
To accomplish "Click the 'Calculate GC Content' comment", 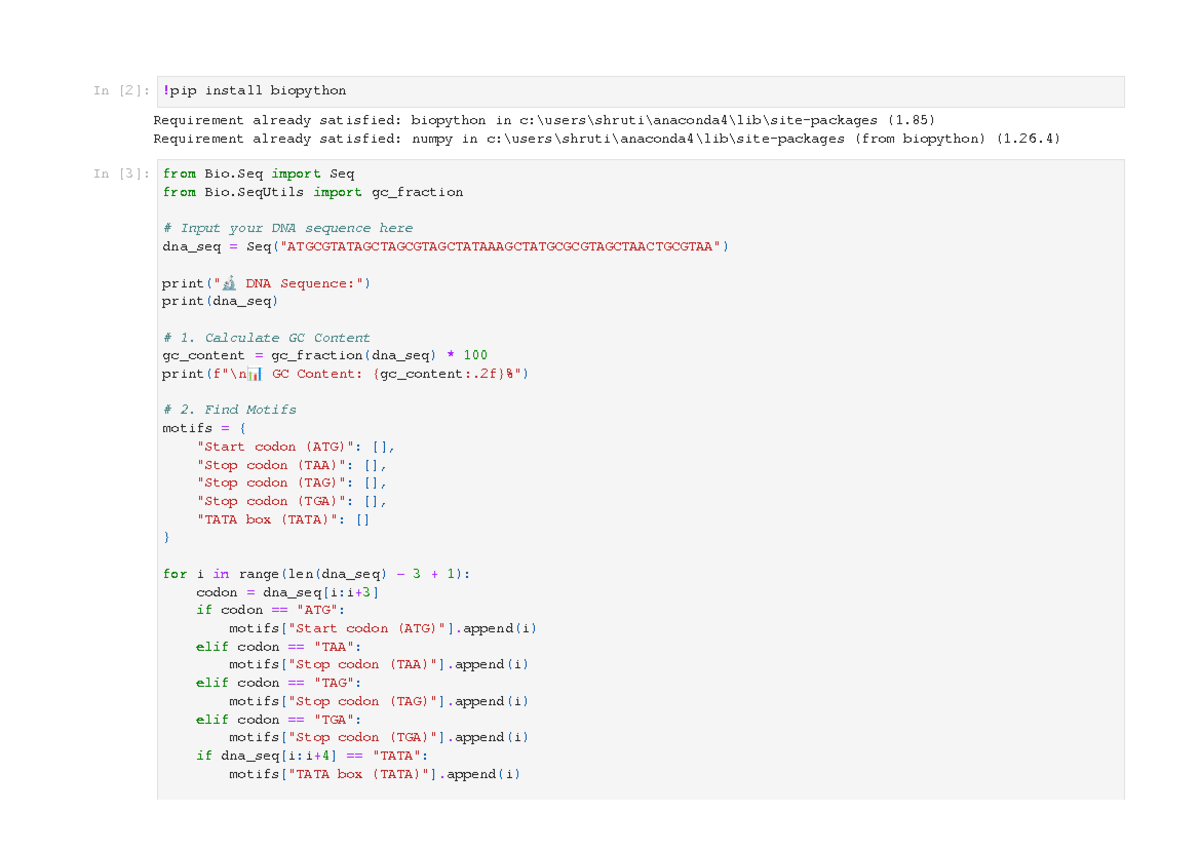I will (x=266, y=338).
